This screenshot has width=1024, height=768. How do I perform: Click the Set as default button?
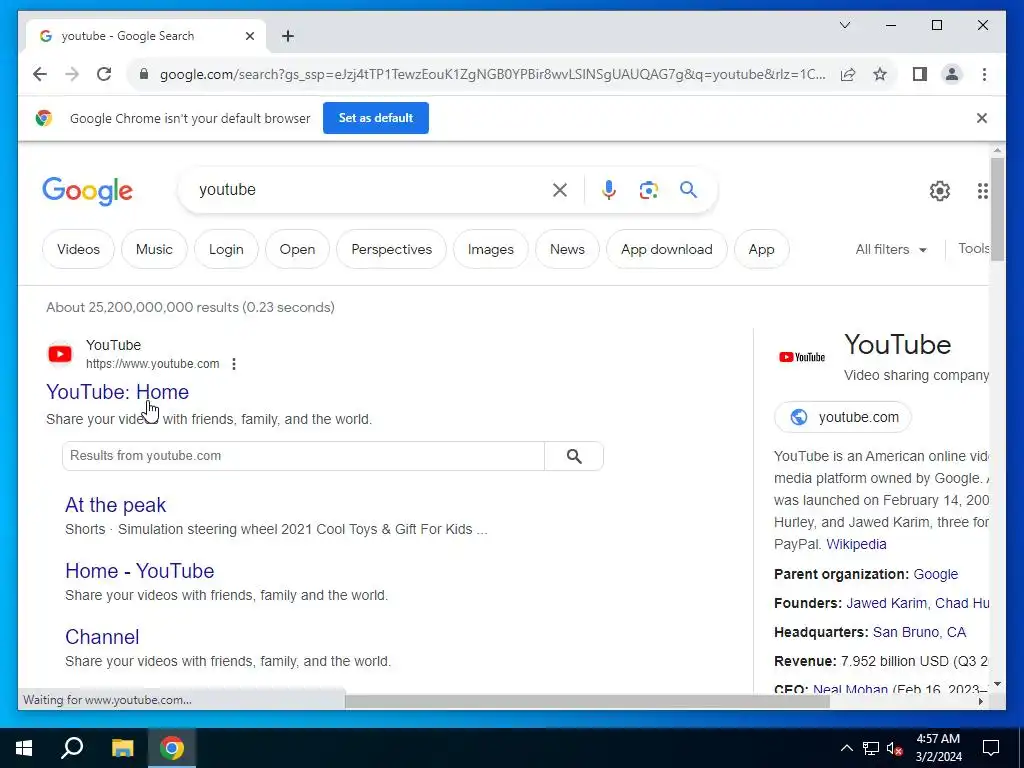click(376, 118)
